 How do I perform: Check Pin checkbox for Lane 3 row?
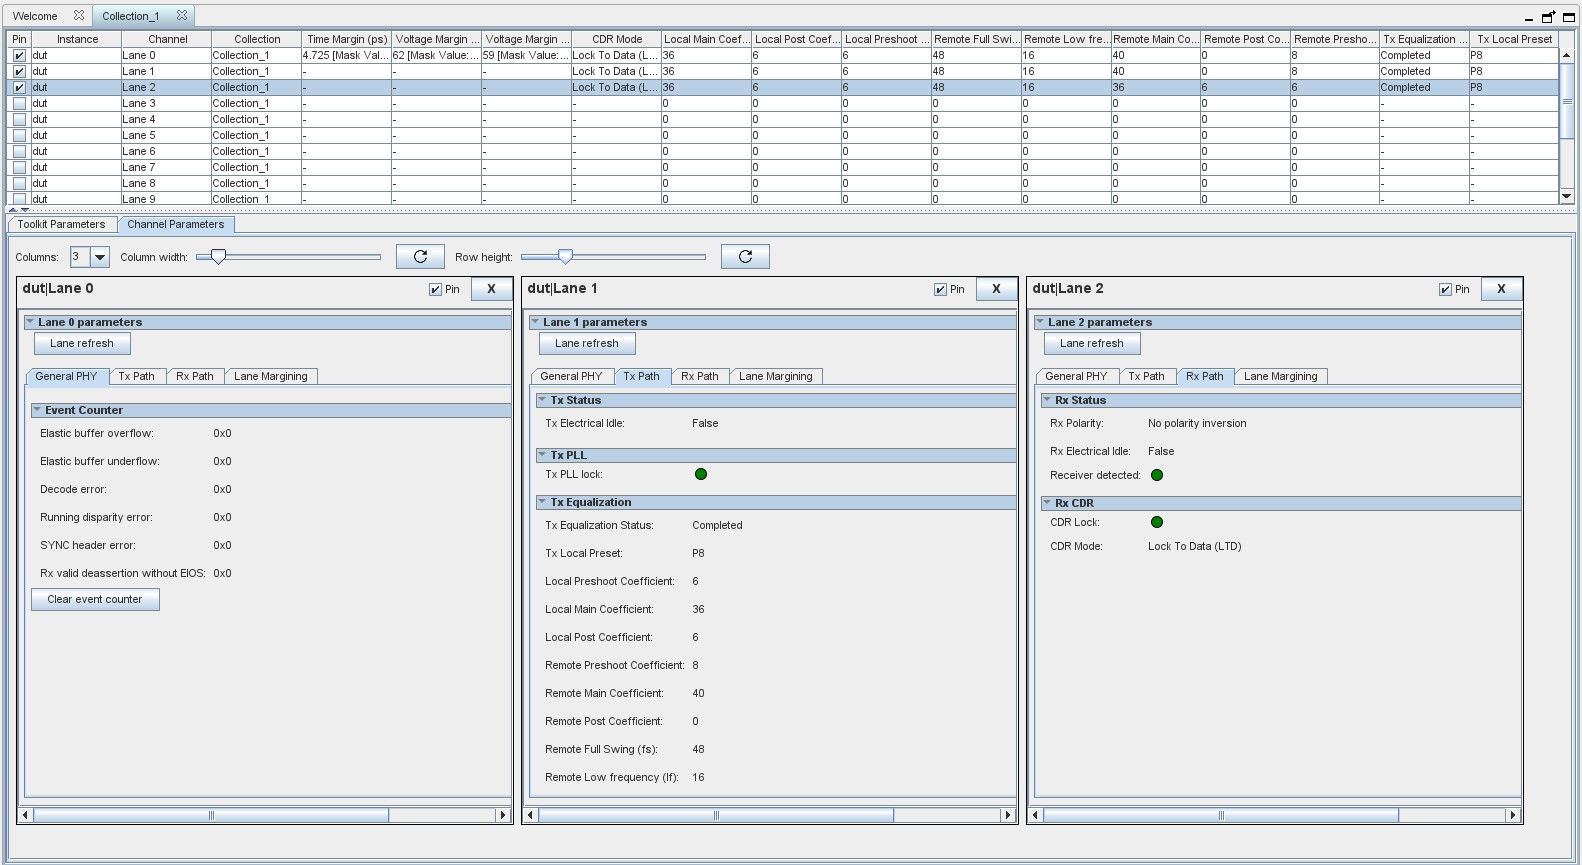pyautogui.click(x=19, y=104)
